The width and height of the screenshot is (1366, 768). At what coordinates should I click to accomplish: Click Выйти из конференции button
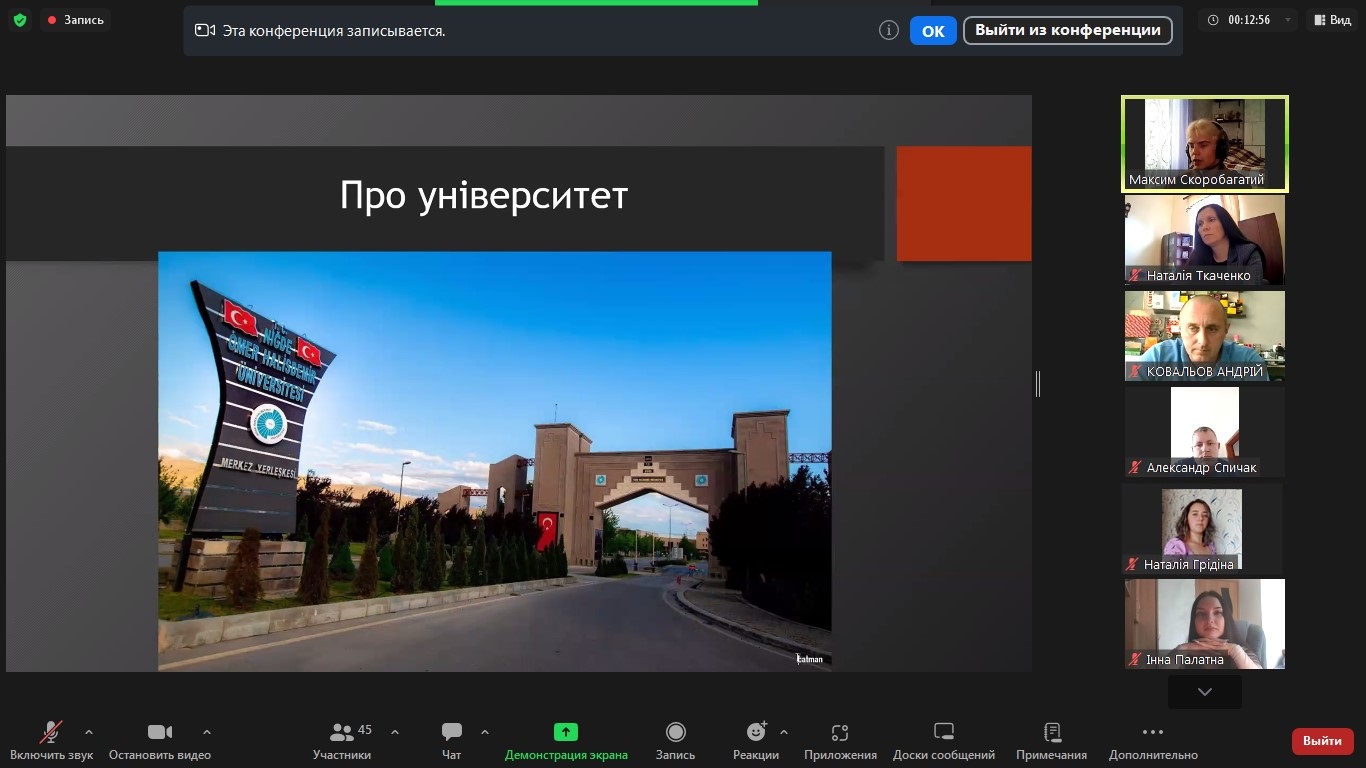click(1067, 30)
